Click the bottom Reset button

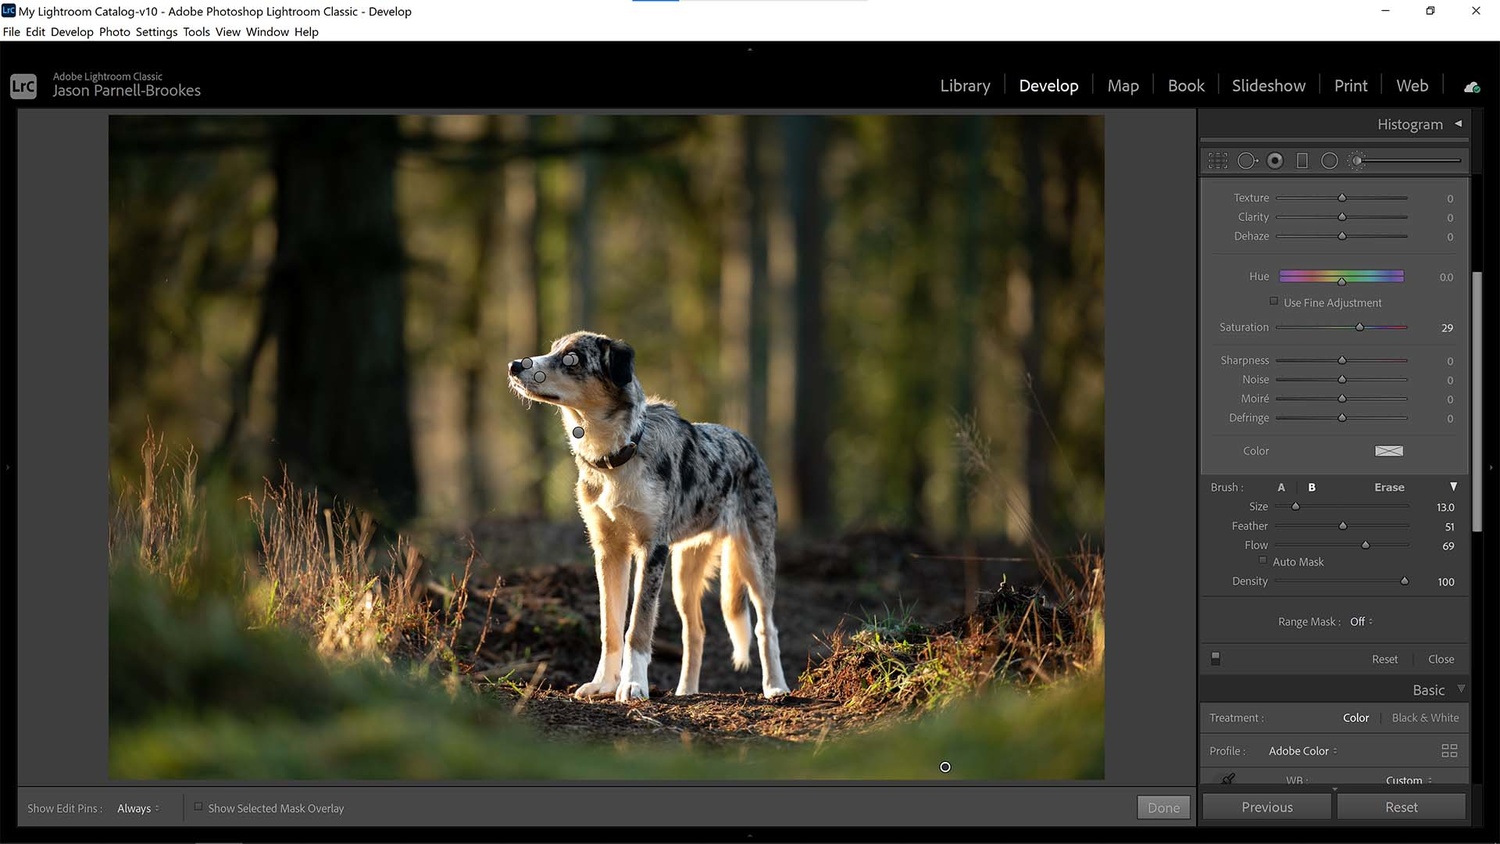tap(1401, 807)
